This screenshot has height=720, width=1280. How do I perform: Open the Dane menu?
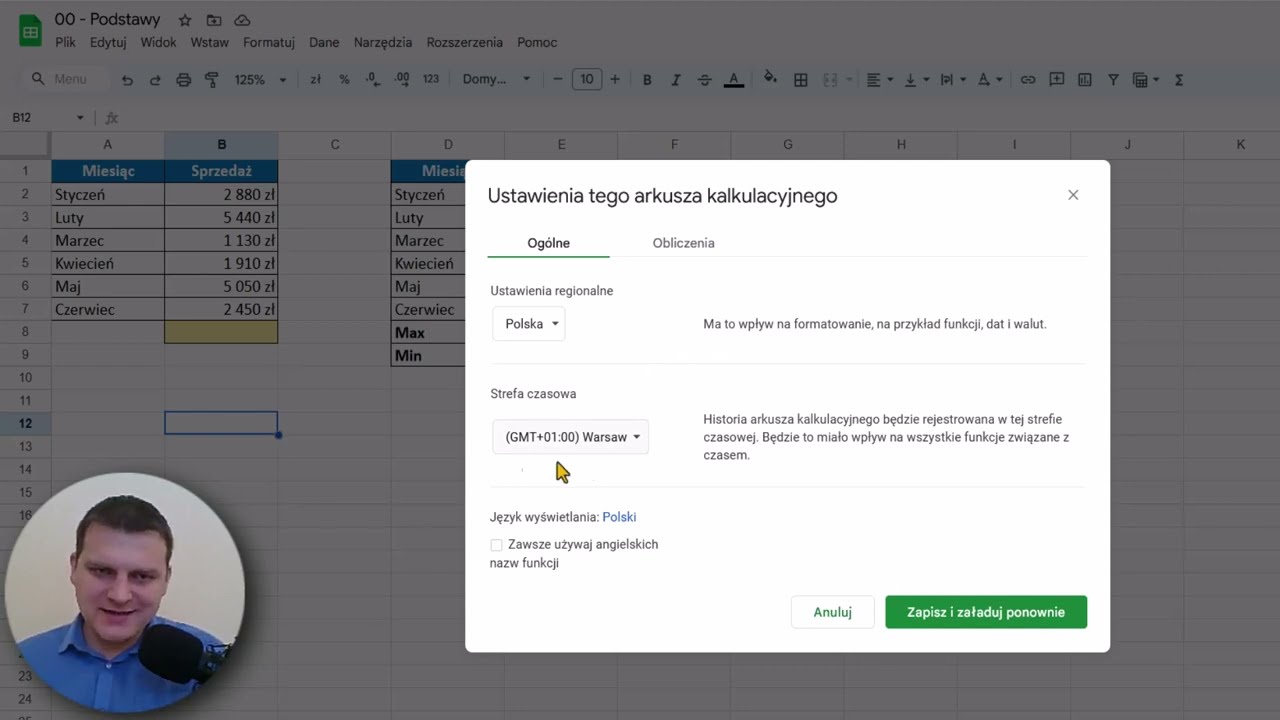click(324, 42)
